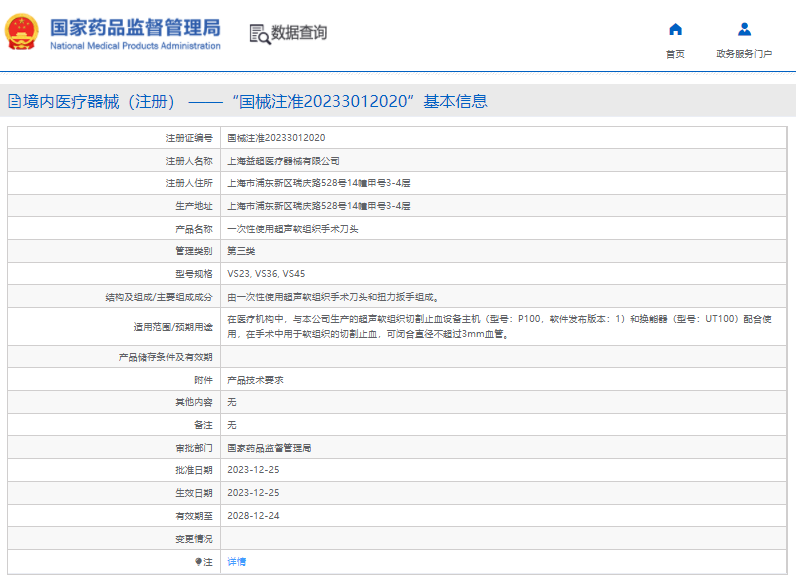Select model value VS23, VS36, VS45
This screenshot has height=581, width=796.
[x=266, y=274]
